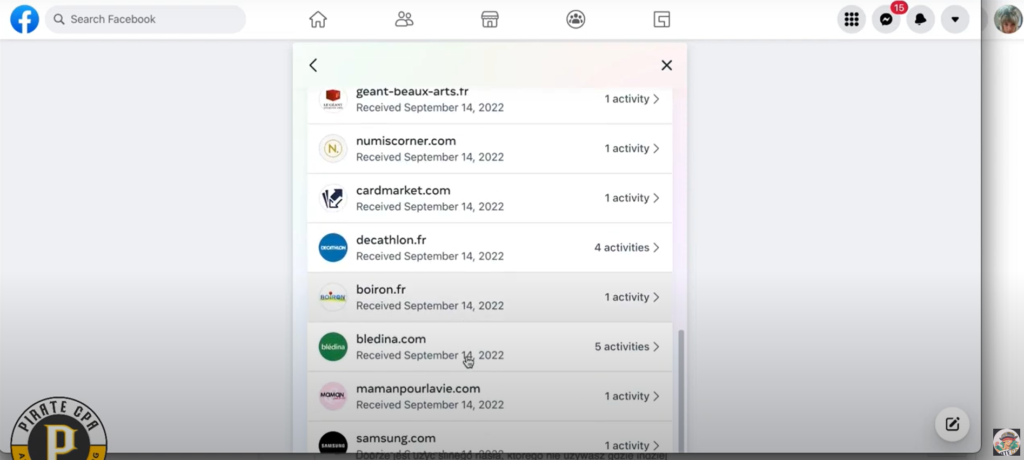The image size is (1024, 460).
Task: Open the apps grid menu
Action: pos(852,20)
